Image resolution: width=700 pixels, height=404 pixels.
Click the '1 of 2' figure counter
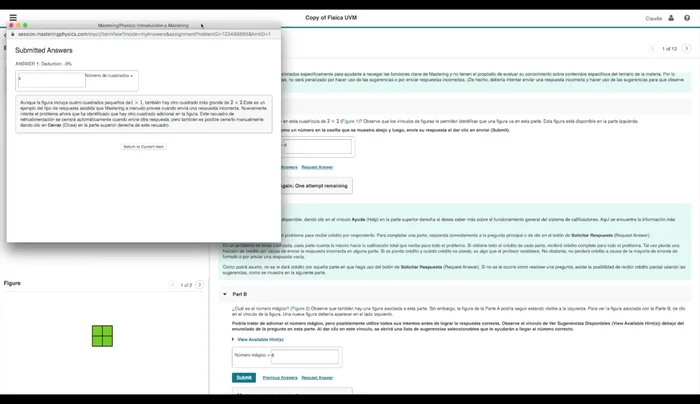[186, 285]
